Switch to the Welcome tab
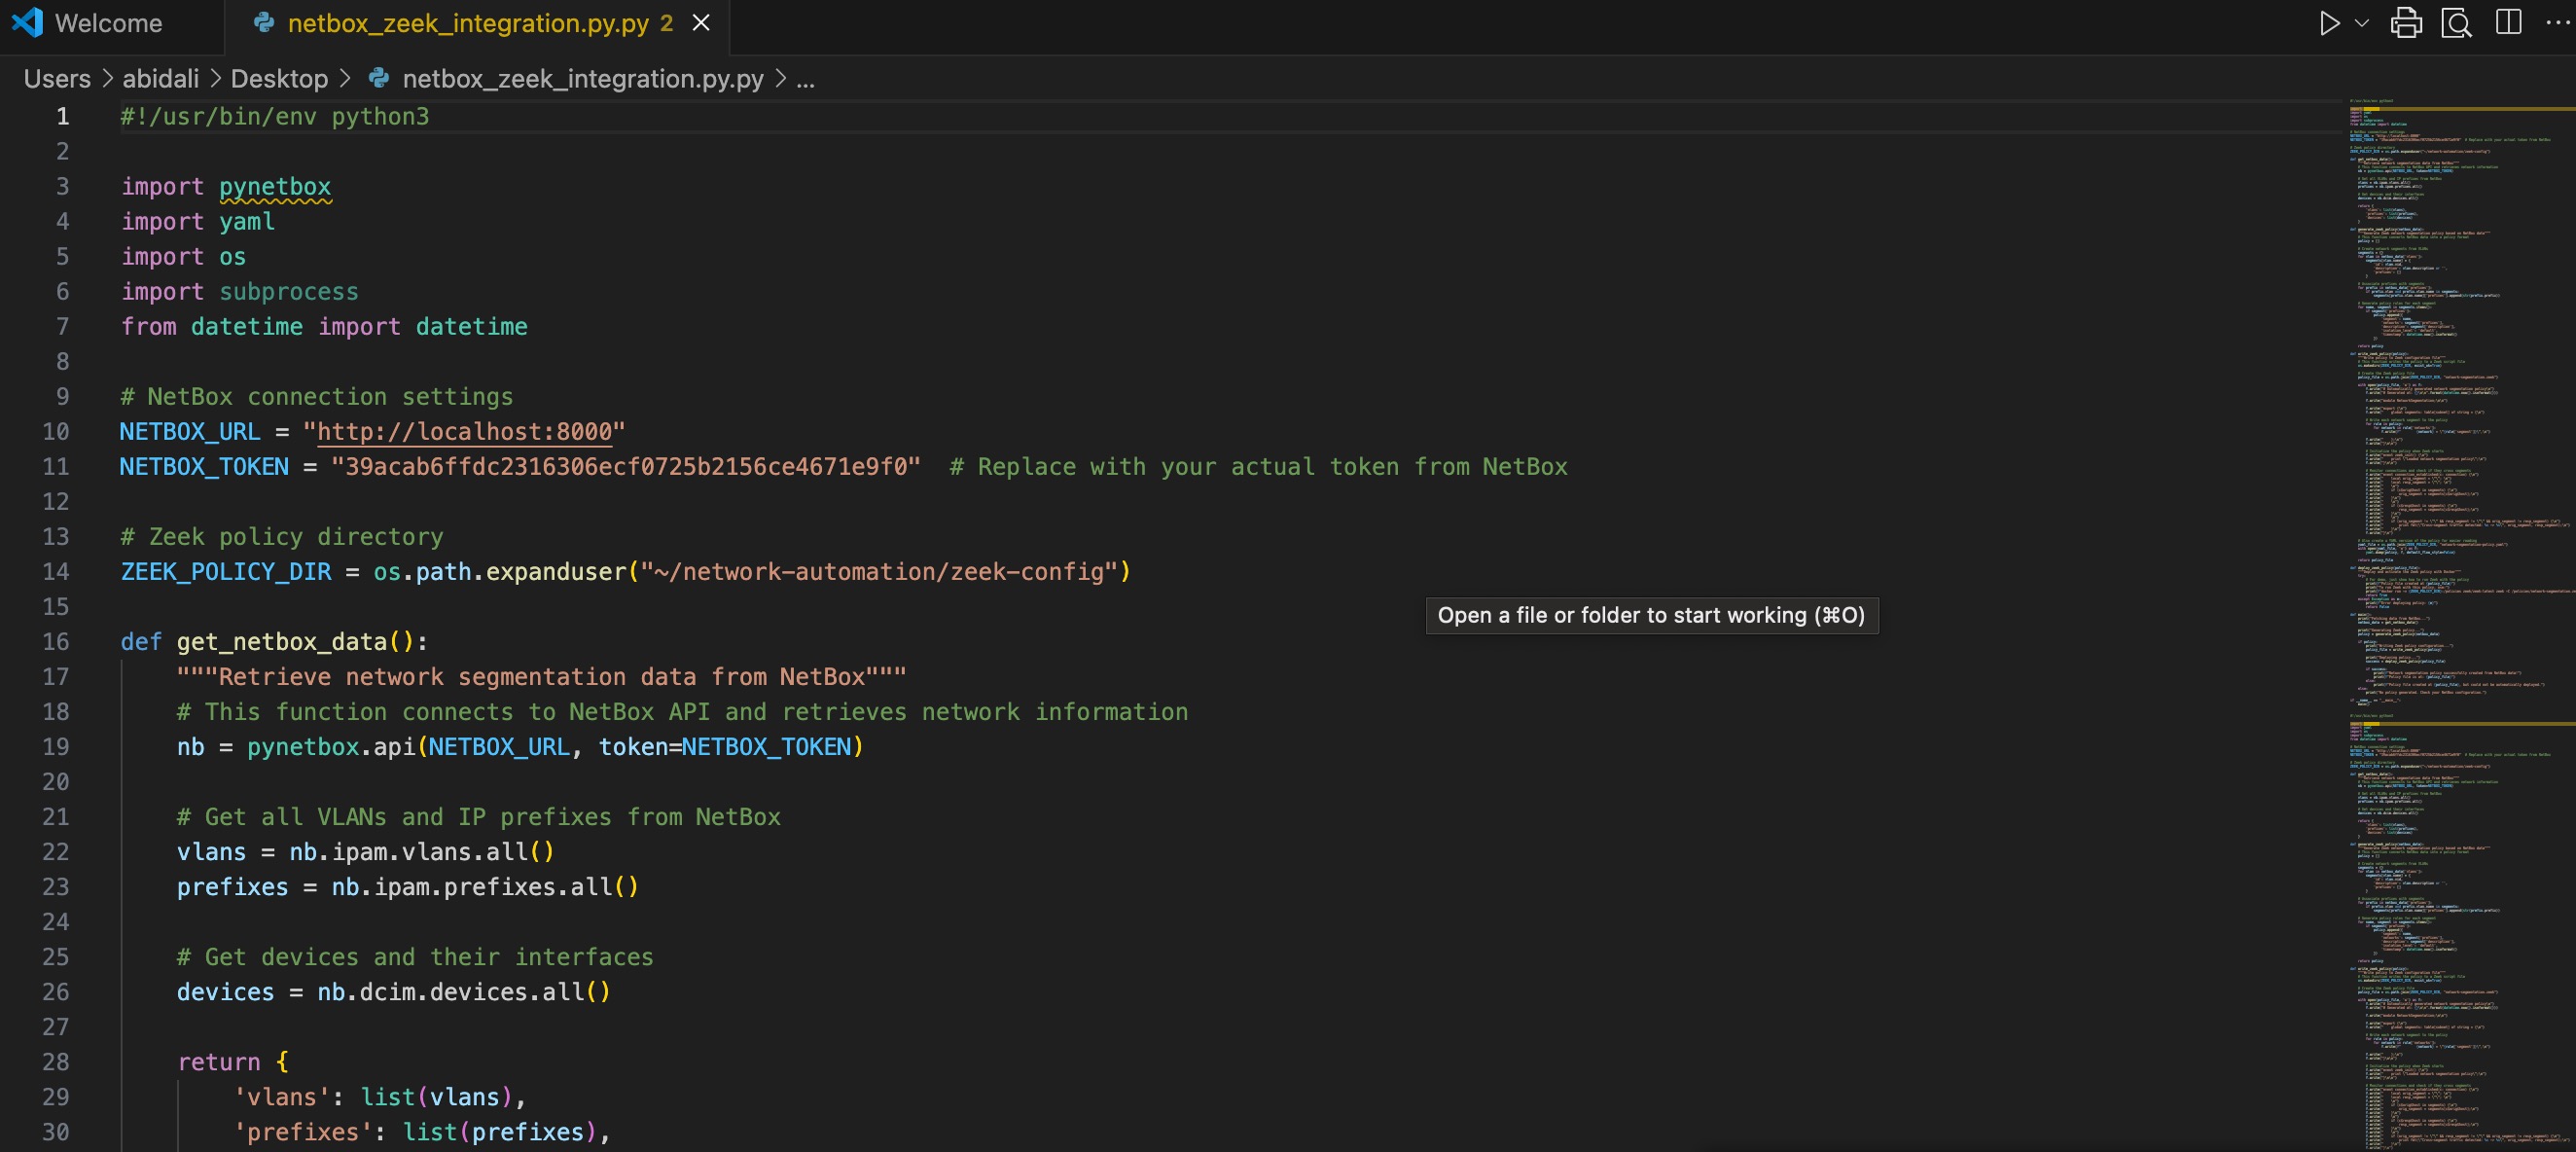The image size is (2576, 1152). [x=108, y=23]
